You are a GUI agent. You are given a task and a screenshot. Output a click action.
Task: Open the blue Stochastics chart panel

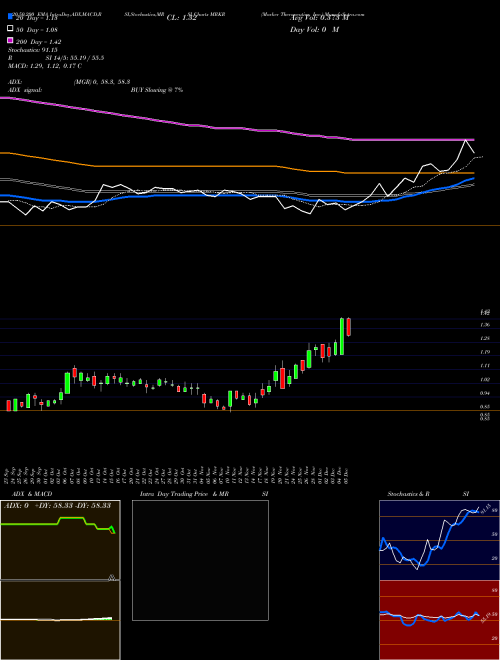tap(439, 540)
